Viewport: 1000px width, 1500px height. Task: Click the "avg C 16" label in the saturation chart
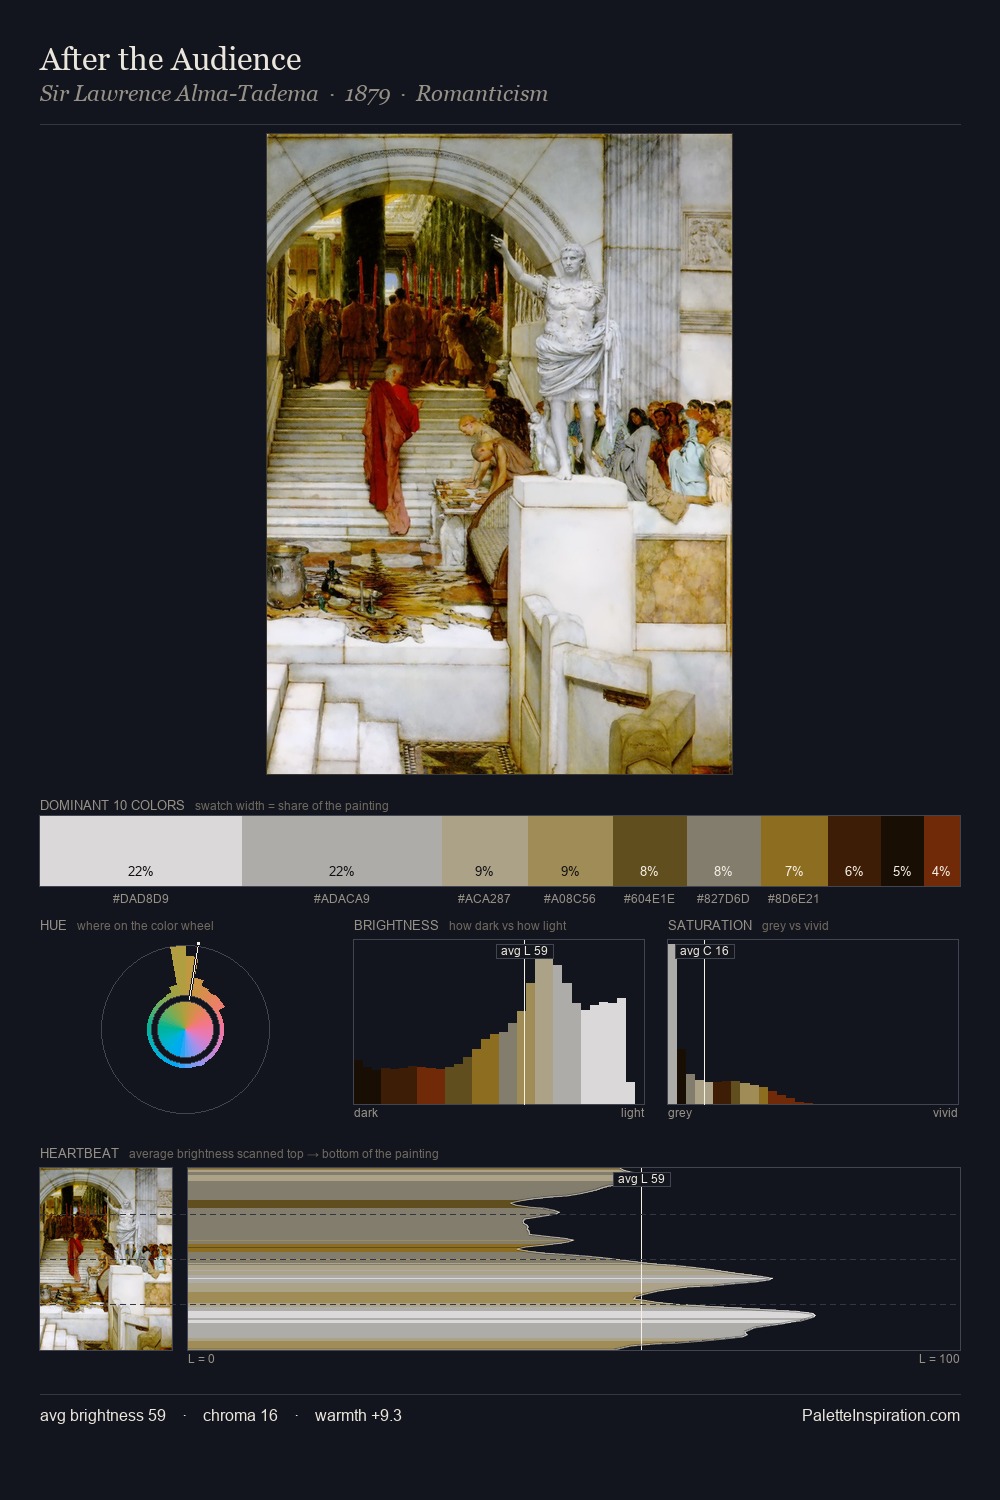tap(704, 951)
